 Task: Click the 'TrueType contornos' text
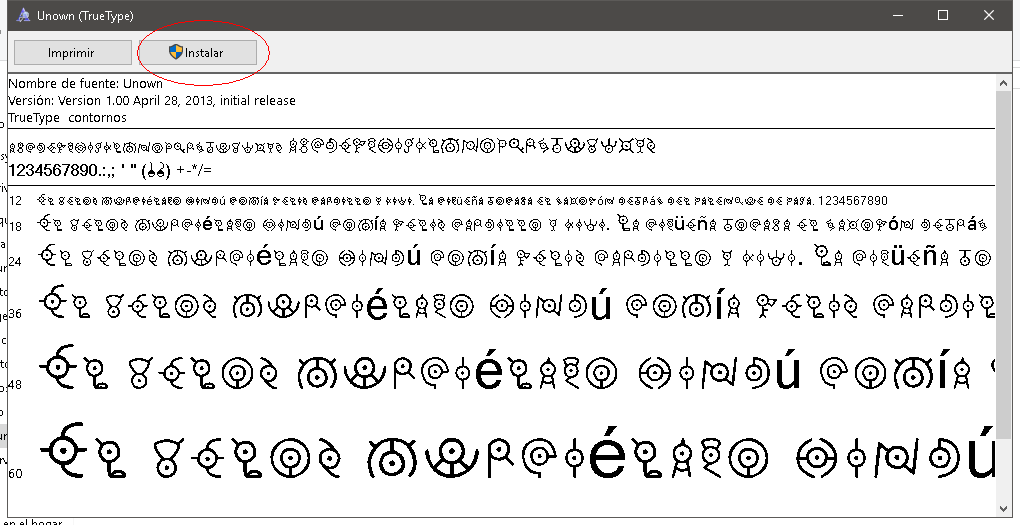click(x=67, y=118)
